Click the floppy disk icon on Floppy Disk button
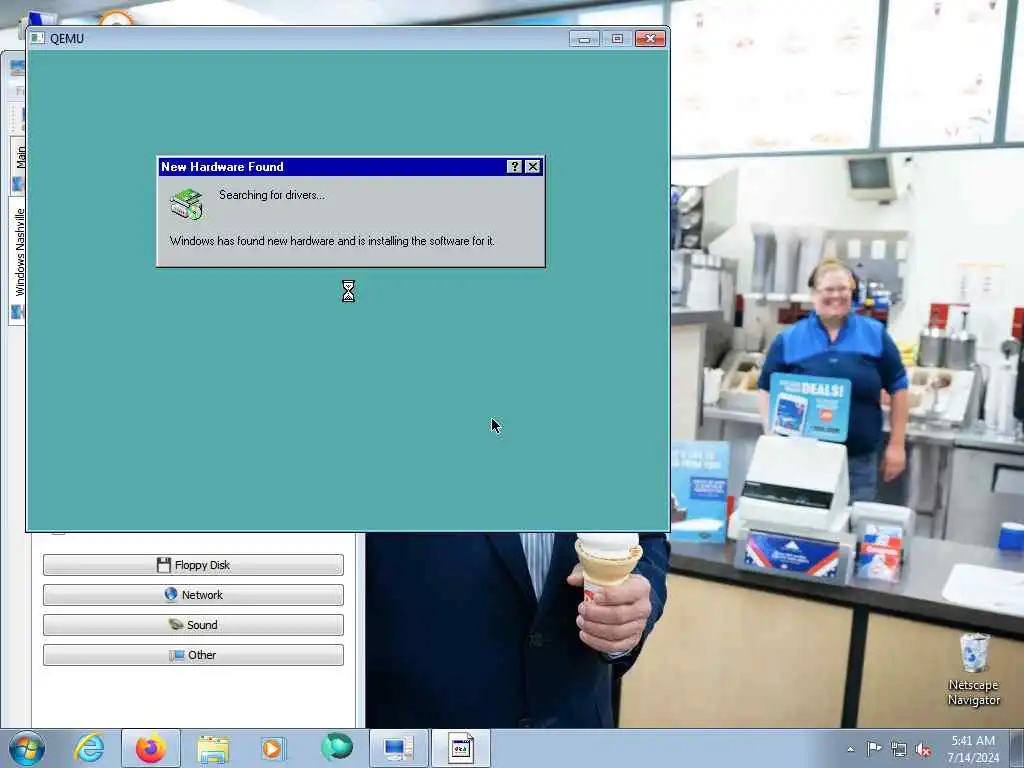The image size is (1024, 768). [164, 565]
